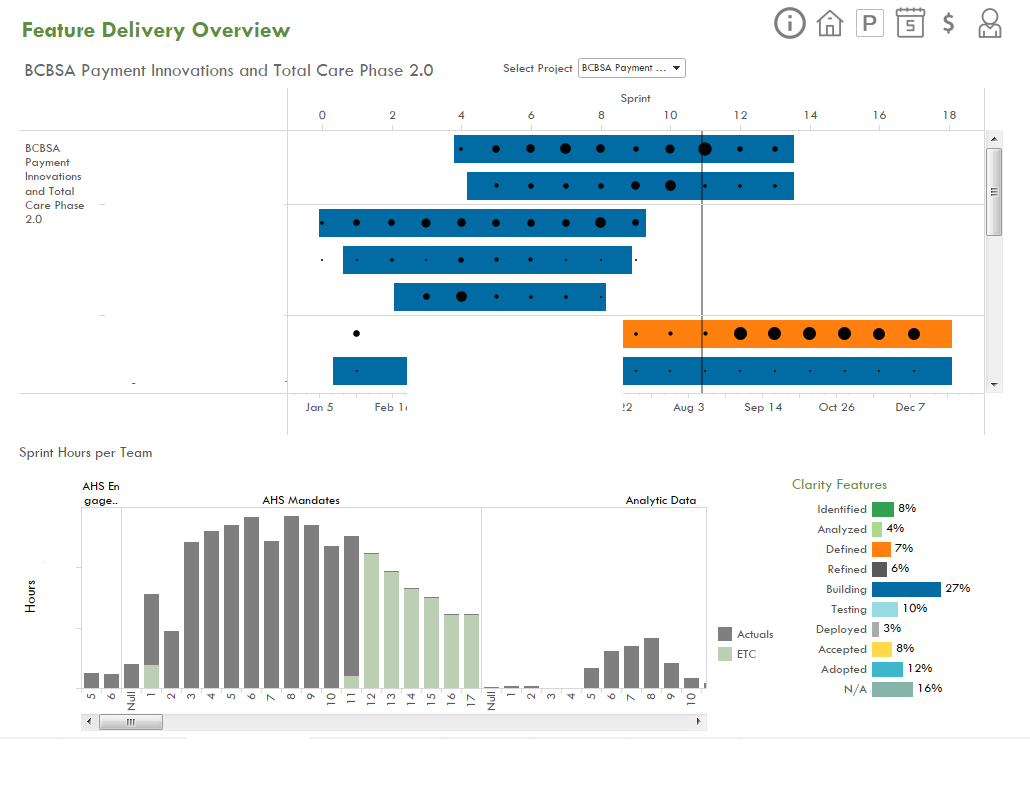
Task: Click the Deployed 3% bar
Action: [876, 629]
